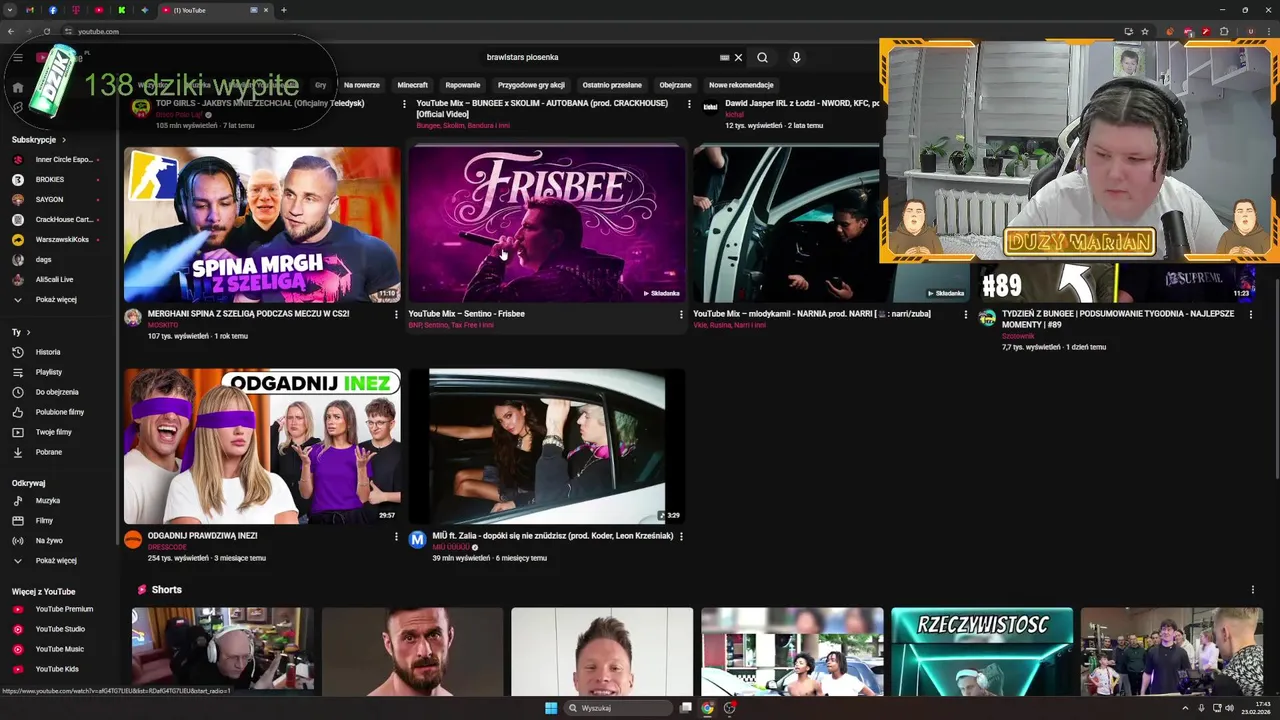Screen dimensions: 1280x720
Task: Open the tab search dropdown arrow
Action: pyautogui.click(x=11, y=10)
